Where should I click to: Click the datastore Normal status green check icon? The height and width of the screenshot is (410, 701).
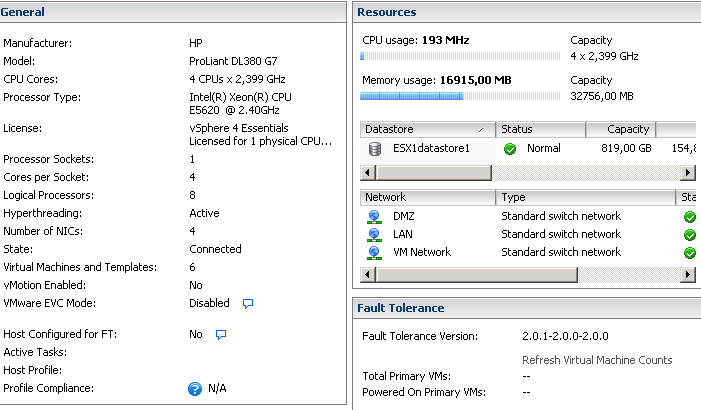pyautogui.click(x=510, y=149)
